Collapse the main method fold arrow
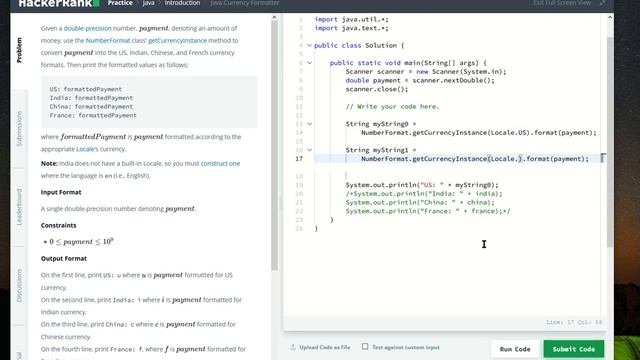This screenshot has height=360, width=640. [x=309, y=63]
